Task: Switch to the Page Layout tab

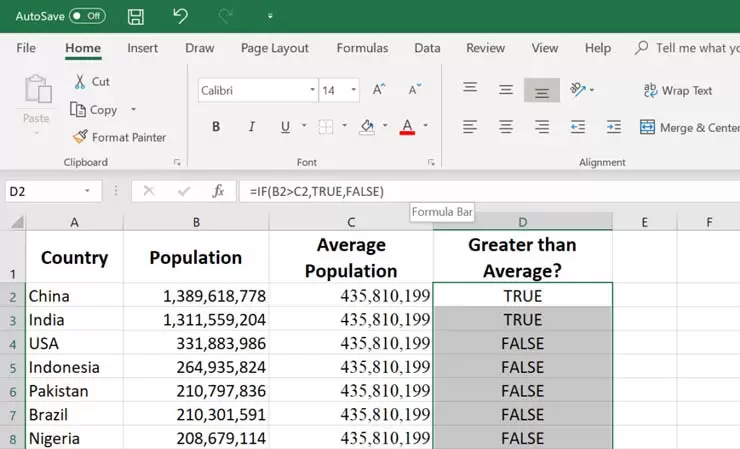Action: coord(275,48)
